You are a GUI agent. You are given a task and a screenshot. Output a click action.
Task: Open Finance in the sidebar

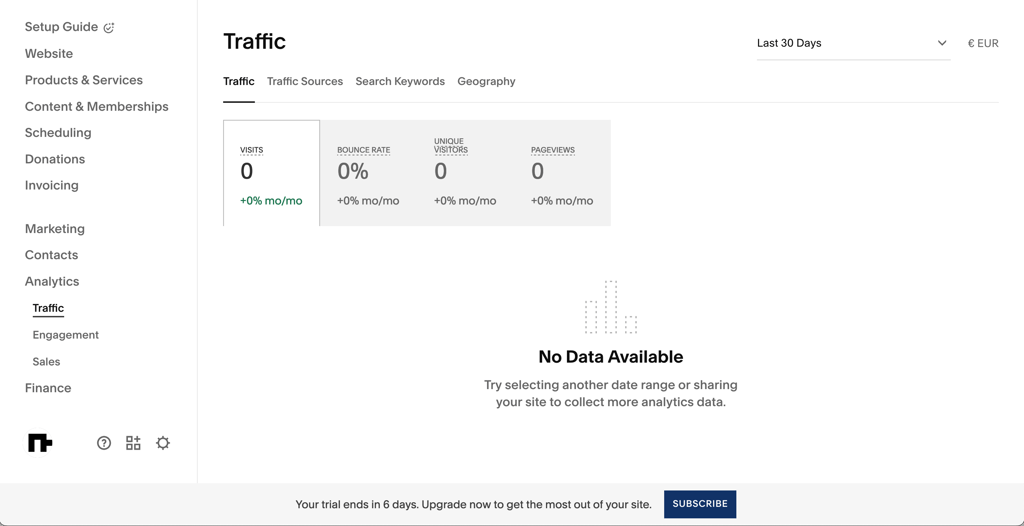[x=48, y=388]
